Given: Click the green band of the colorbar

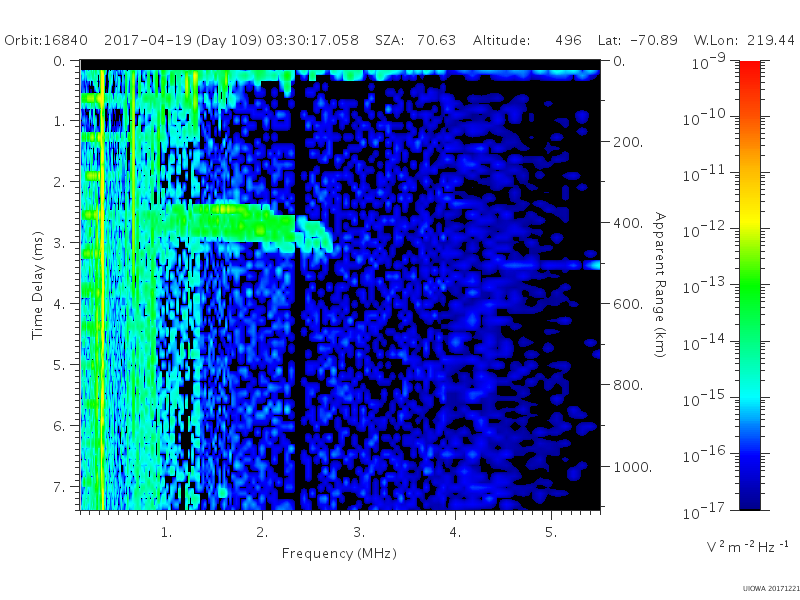Looking at the screenshot, I should [x=749, y=288].
